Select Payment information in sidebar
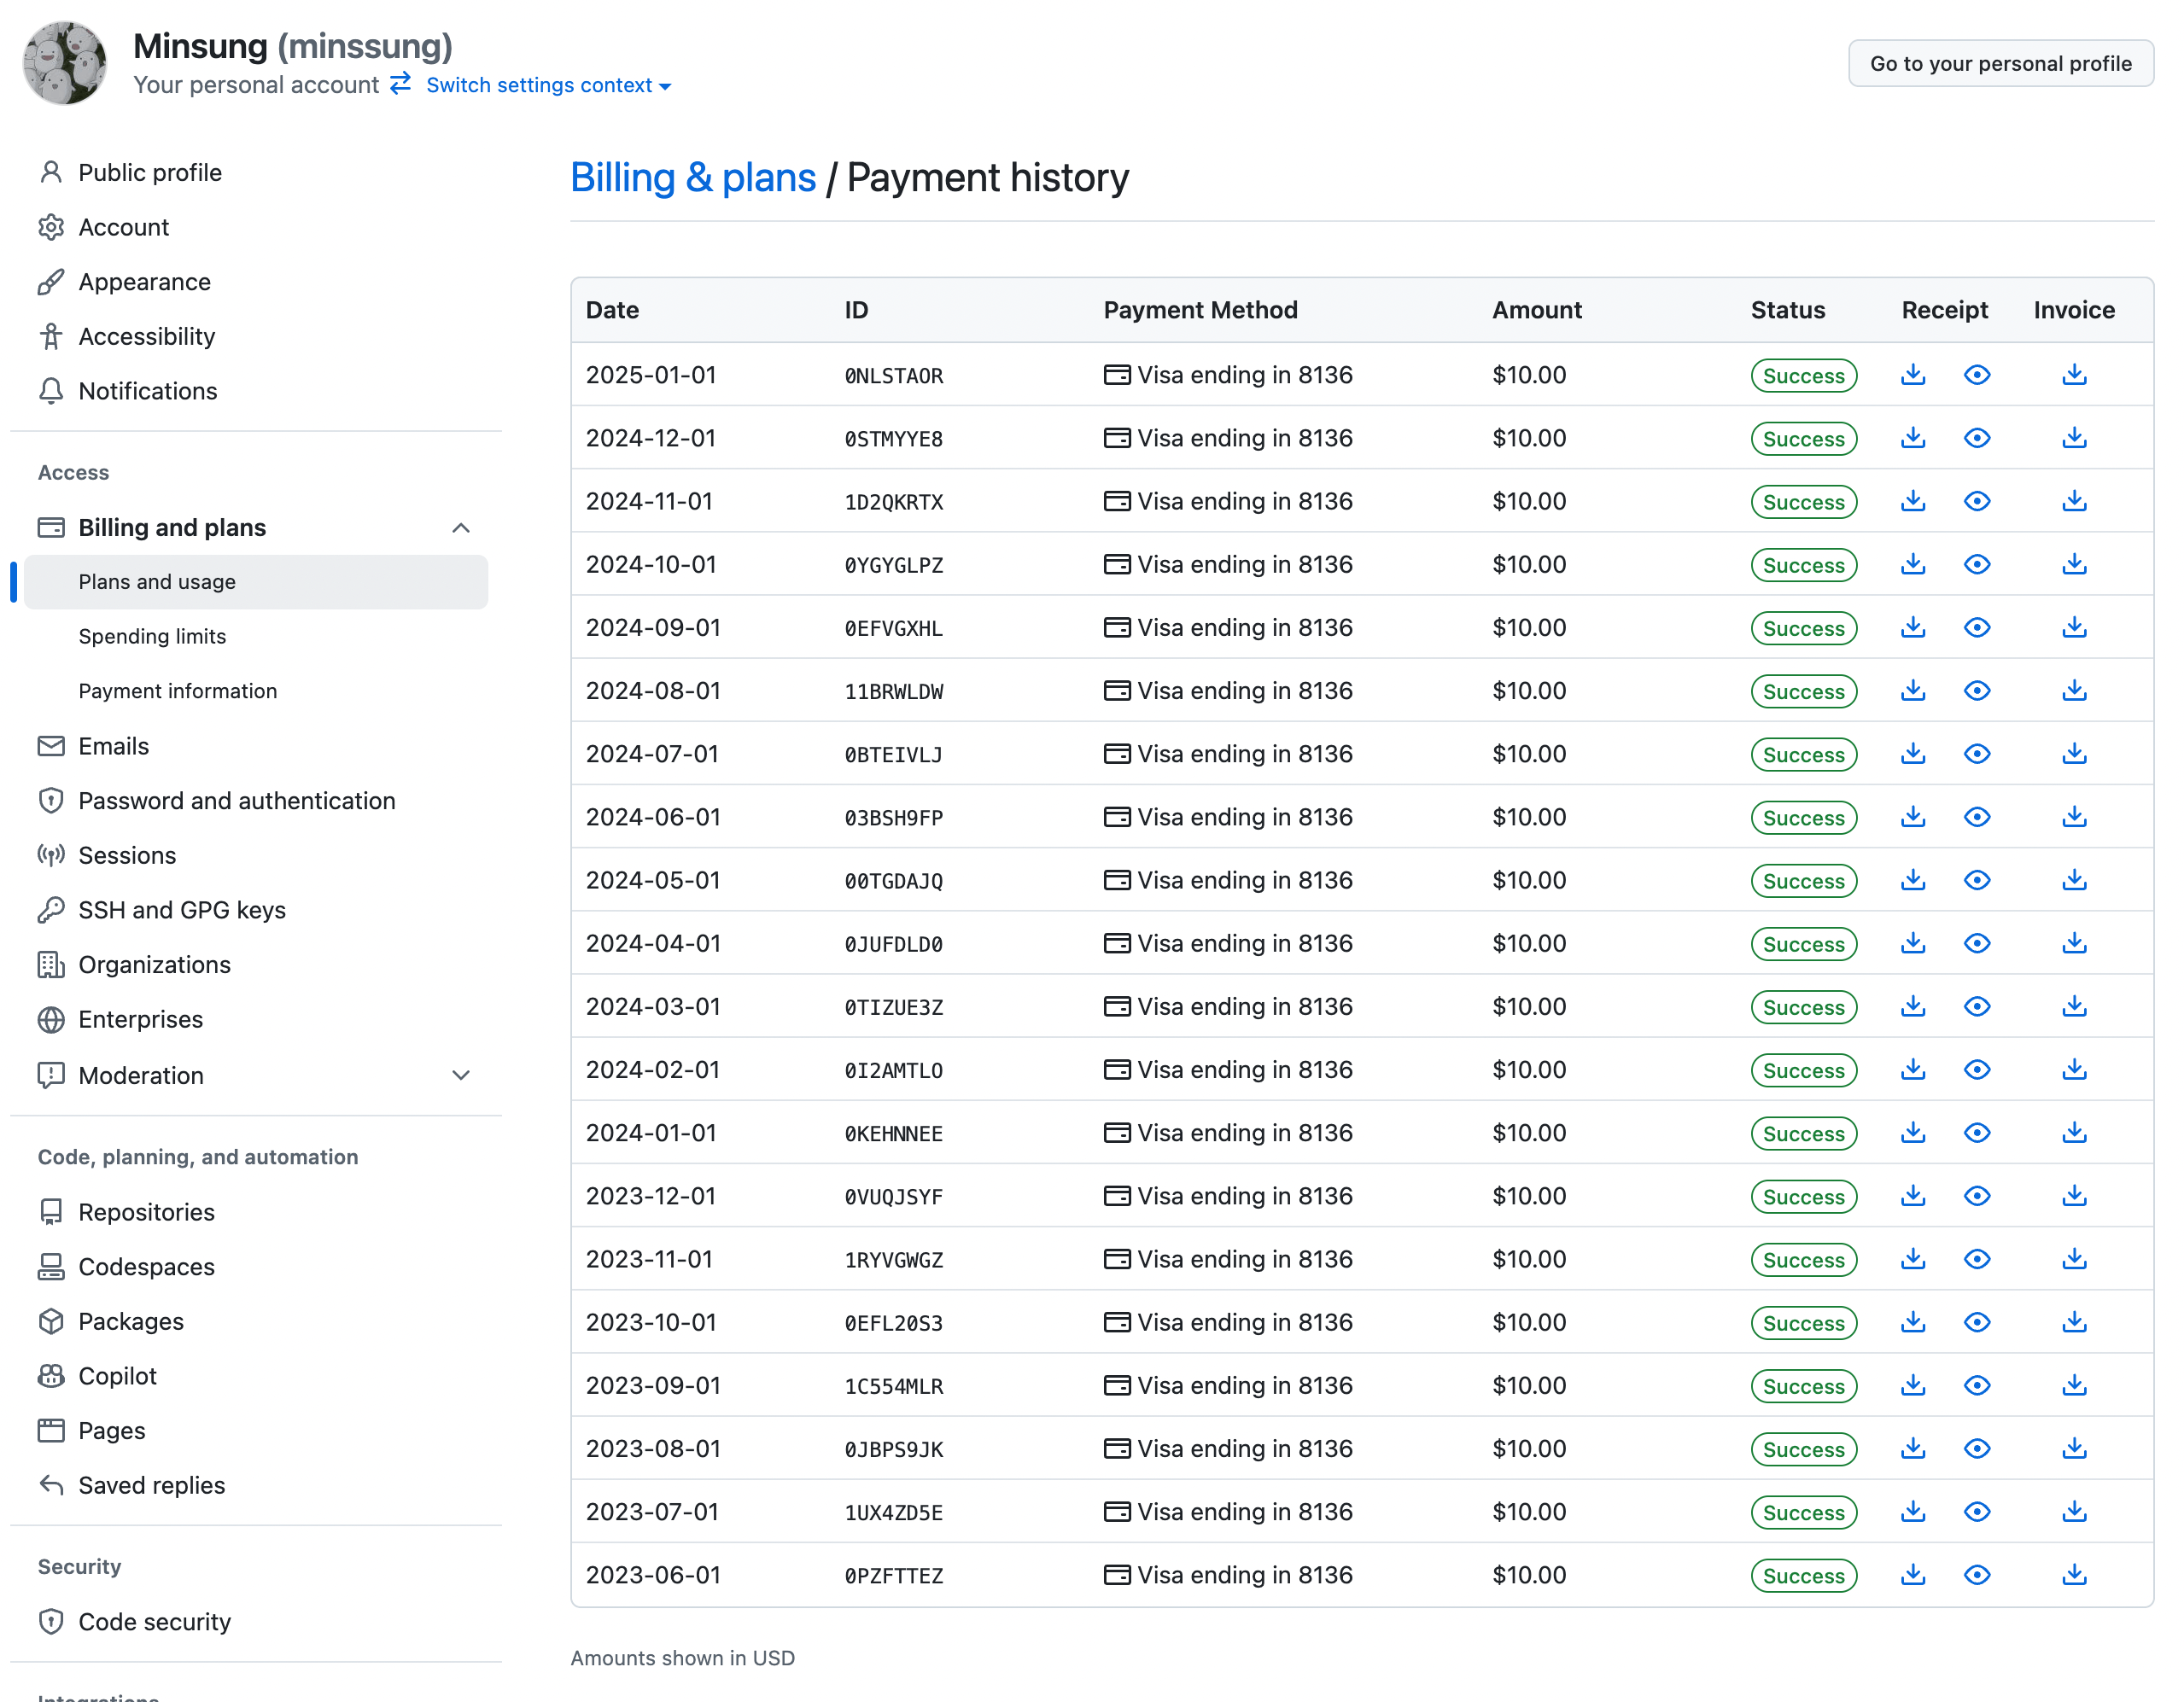The width and height of the screenshot is (2184, 1702). [x=177, y=691]
